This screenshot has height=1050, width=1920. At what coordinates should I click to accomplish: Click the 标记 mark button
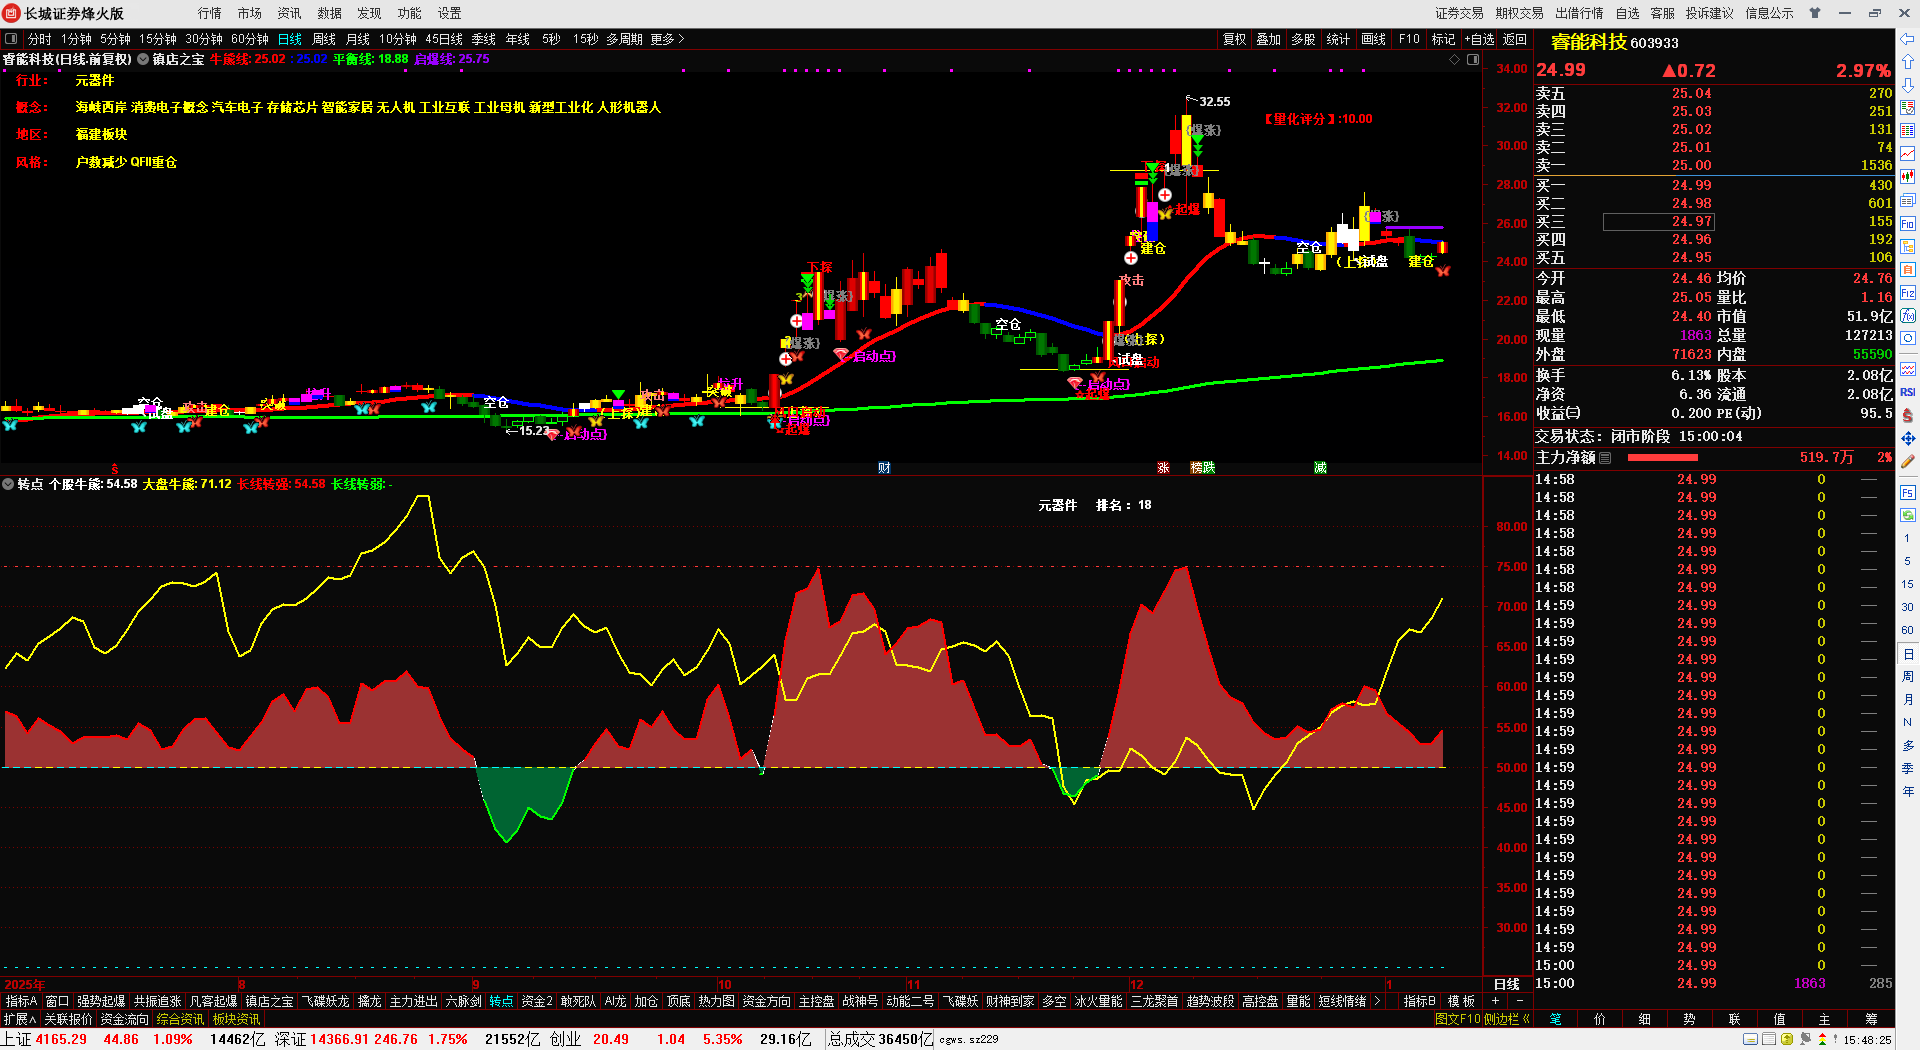click(1444, 39)
